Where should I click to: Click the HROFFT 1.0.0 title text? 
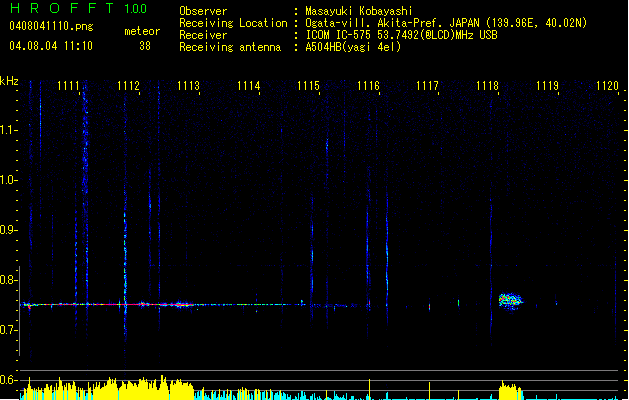pos(78,8)
